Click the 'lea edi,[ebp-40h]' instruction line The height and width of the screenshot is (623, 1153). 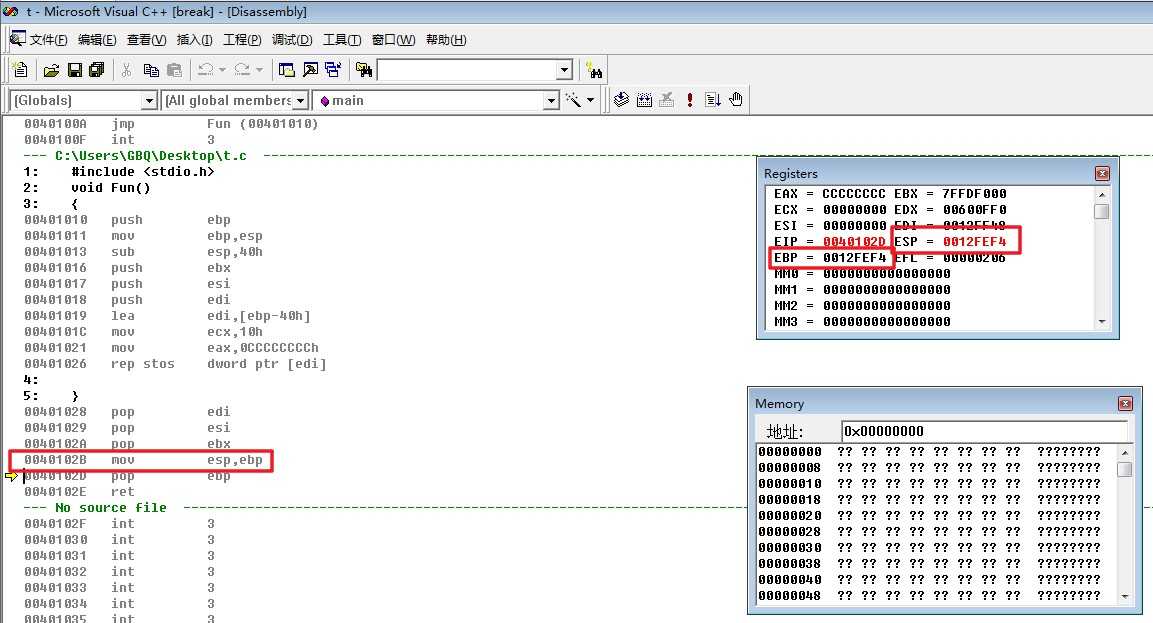pos(167,316)
